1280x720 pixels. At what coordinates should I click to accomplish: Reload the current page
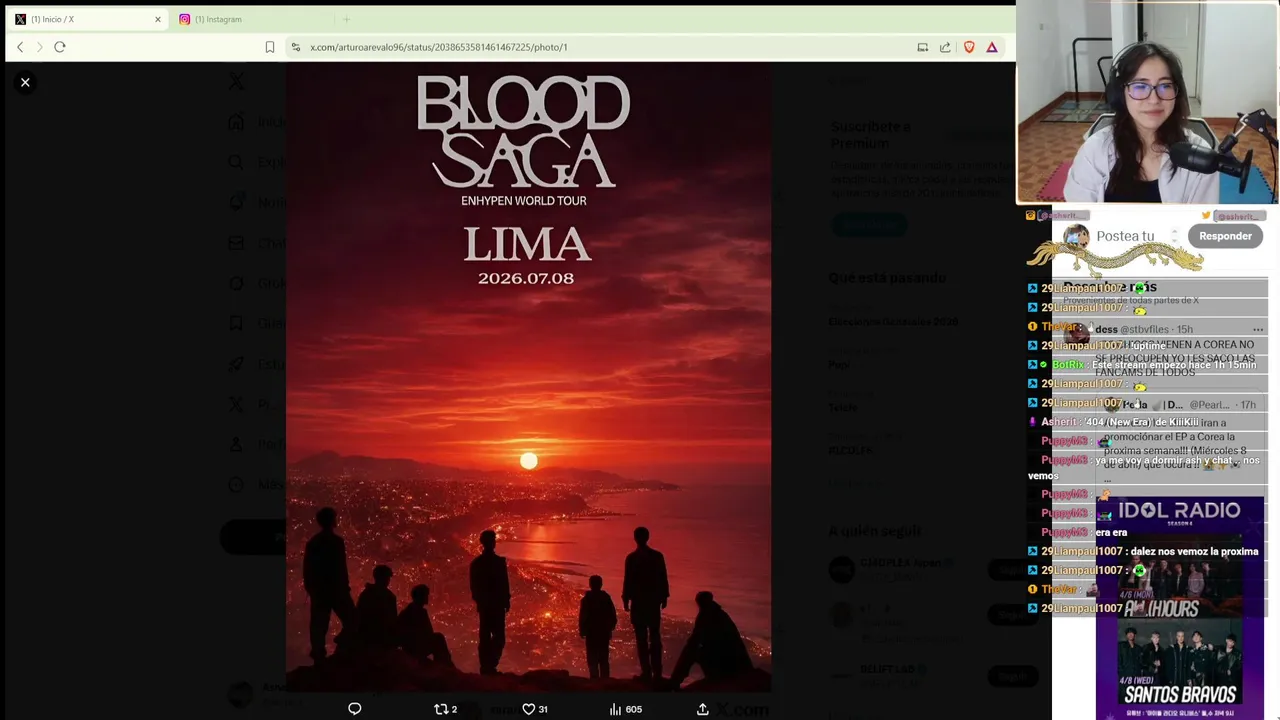click(x=60, y=47)
